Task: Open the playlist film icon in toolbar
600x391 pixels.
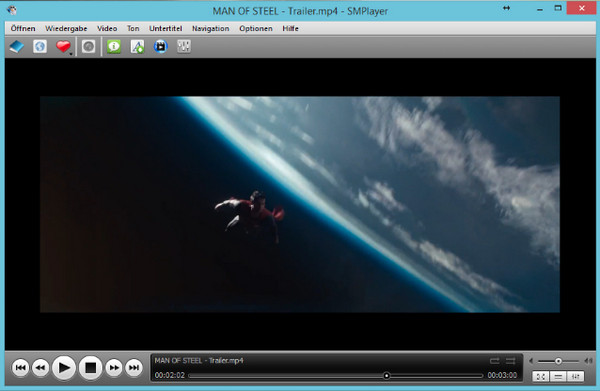Action: tap(160, 47)
